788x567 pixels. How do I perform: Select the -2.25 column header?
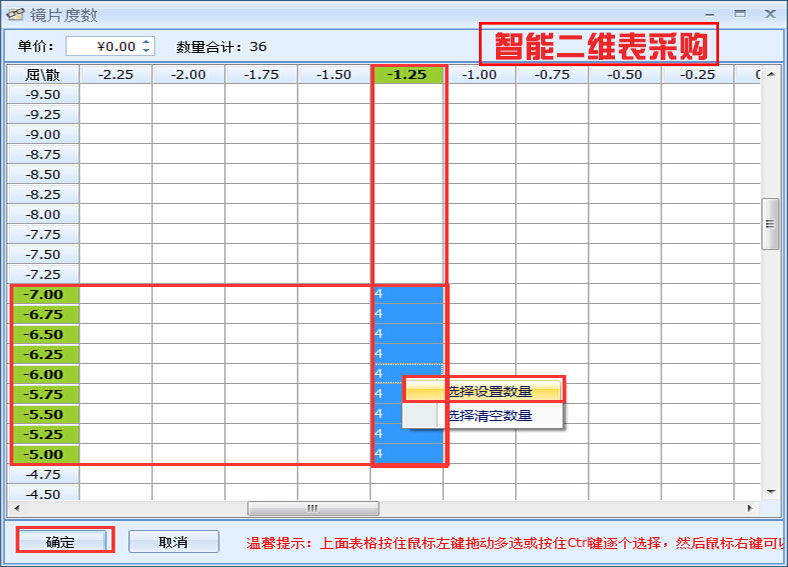click(x=115, y=75)
